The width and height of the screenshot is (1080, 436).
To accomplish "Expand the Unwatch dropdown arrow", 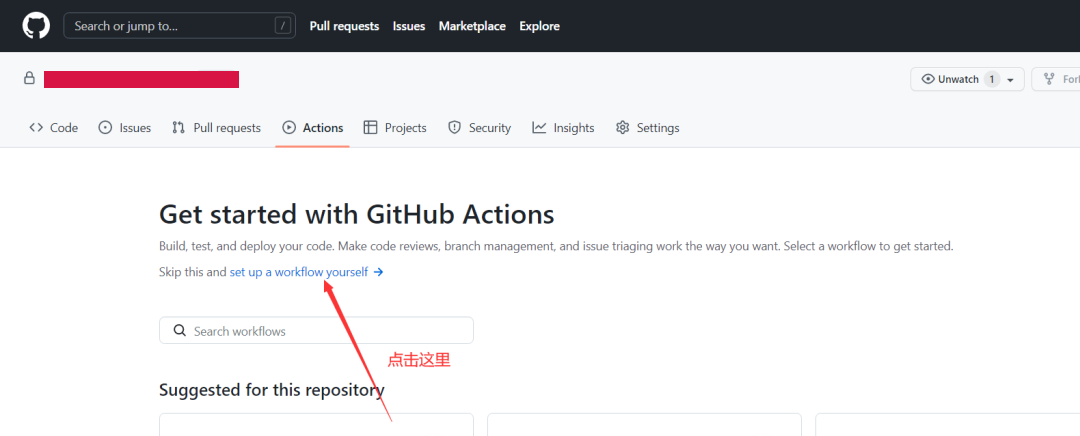I will 1010,80.
